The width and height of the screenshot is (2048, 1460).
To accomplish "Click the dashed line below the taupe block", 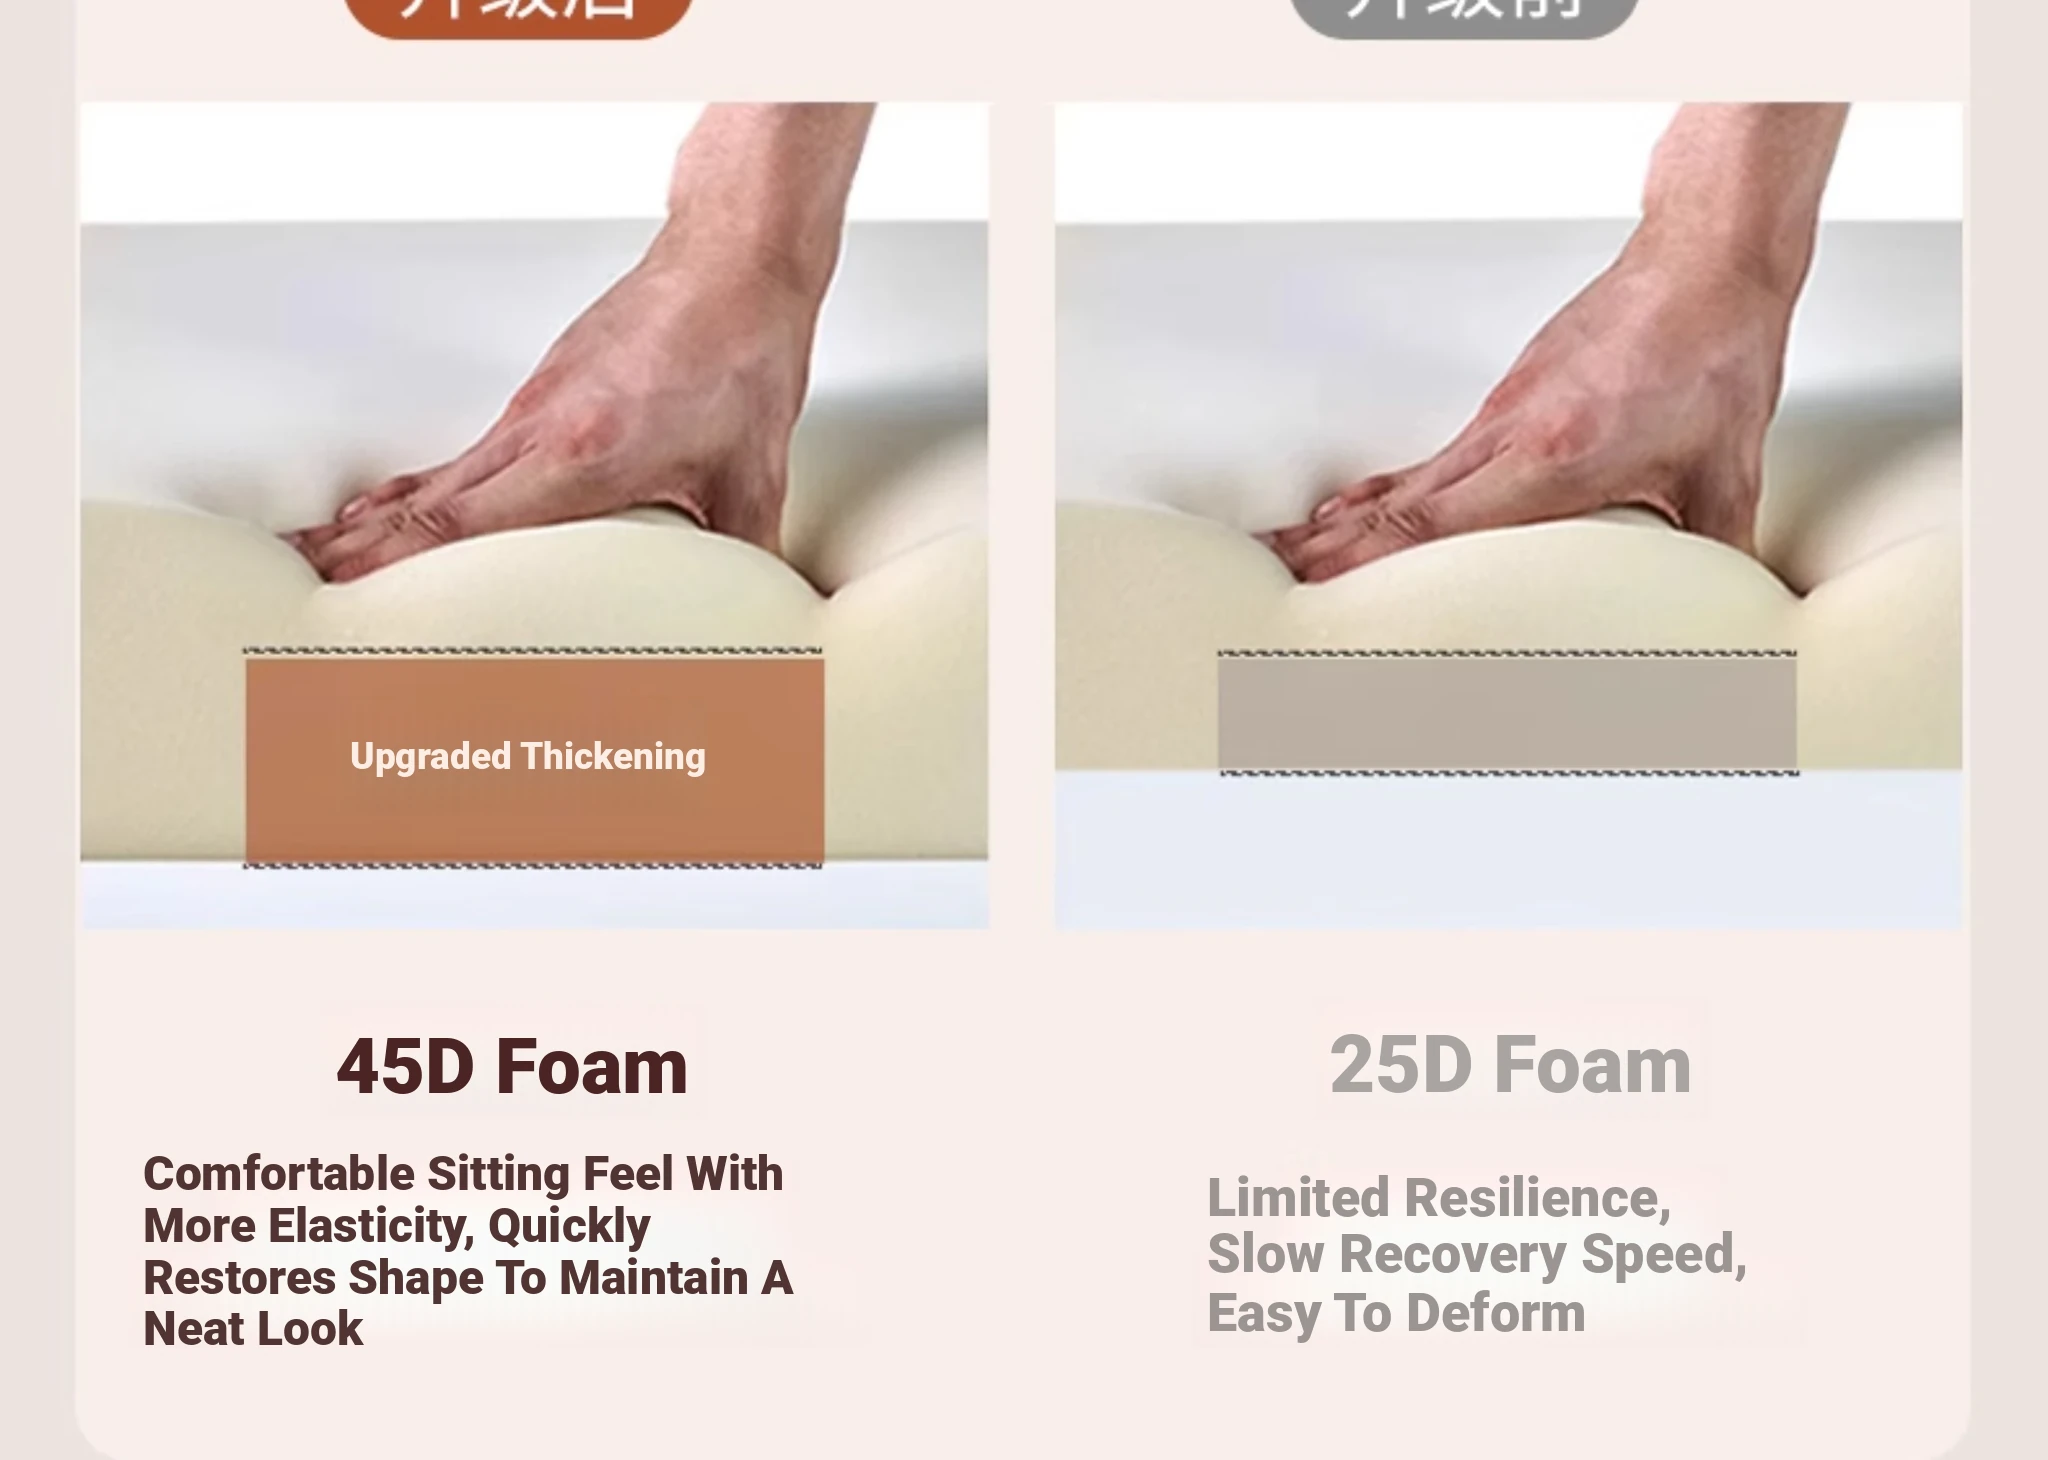I will tap(1508, 772).
